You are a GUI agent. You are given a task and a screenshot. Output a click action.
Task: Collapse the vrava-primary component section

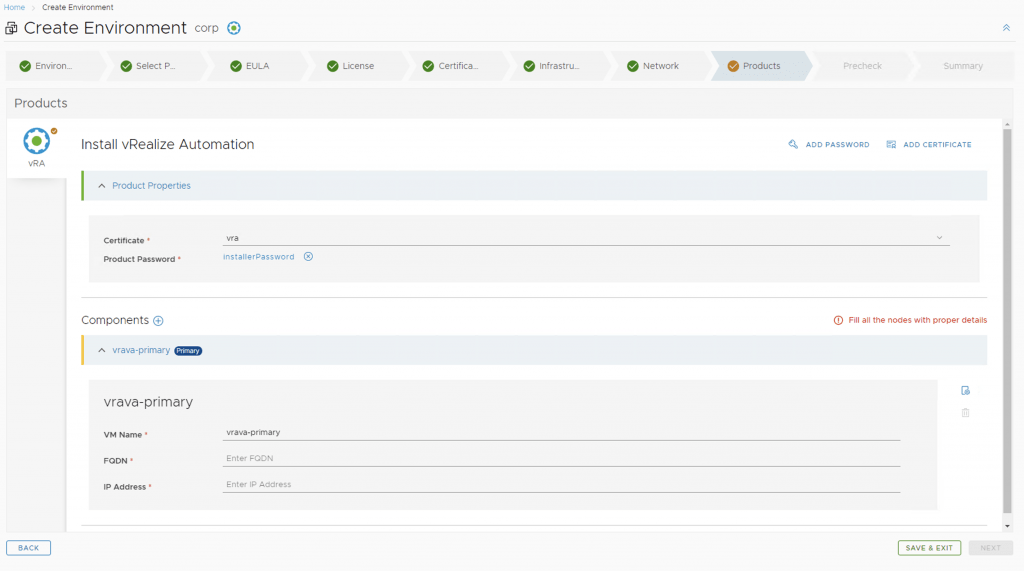pos(102,351)
